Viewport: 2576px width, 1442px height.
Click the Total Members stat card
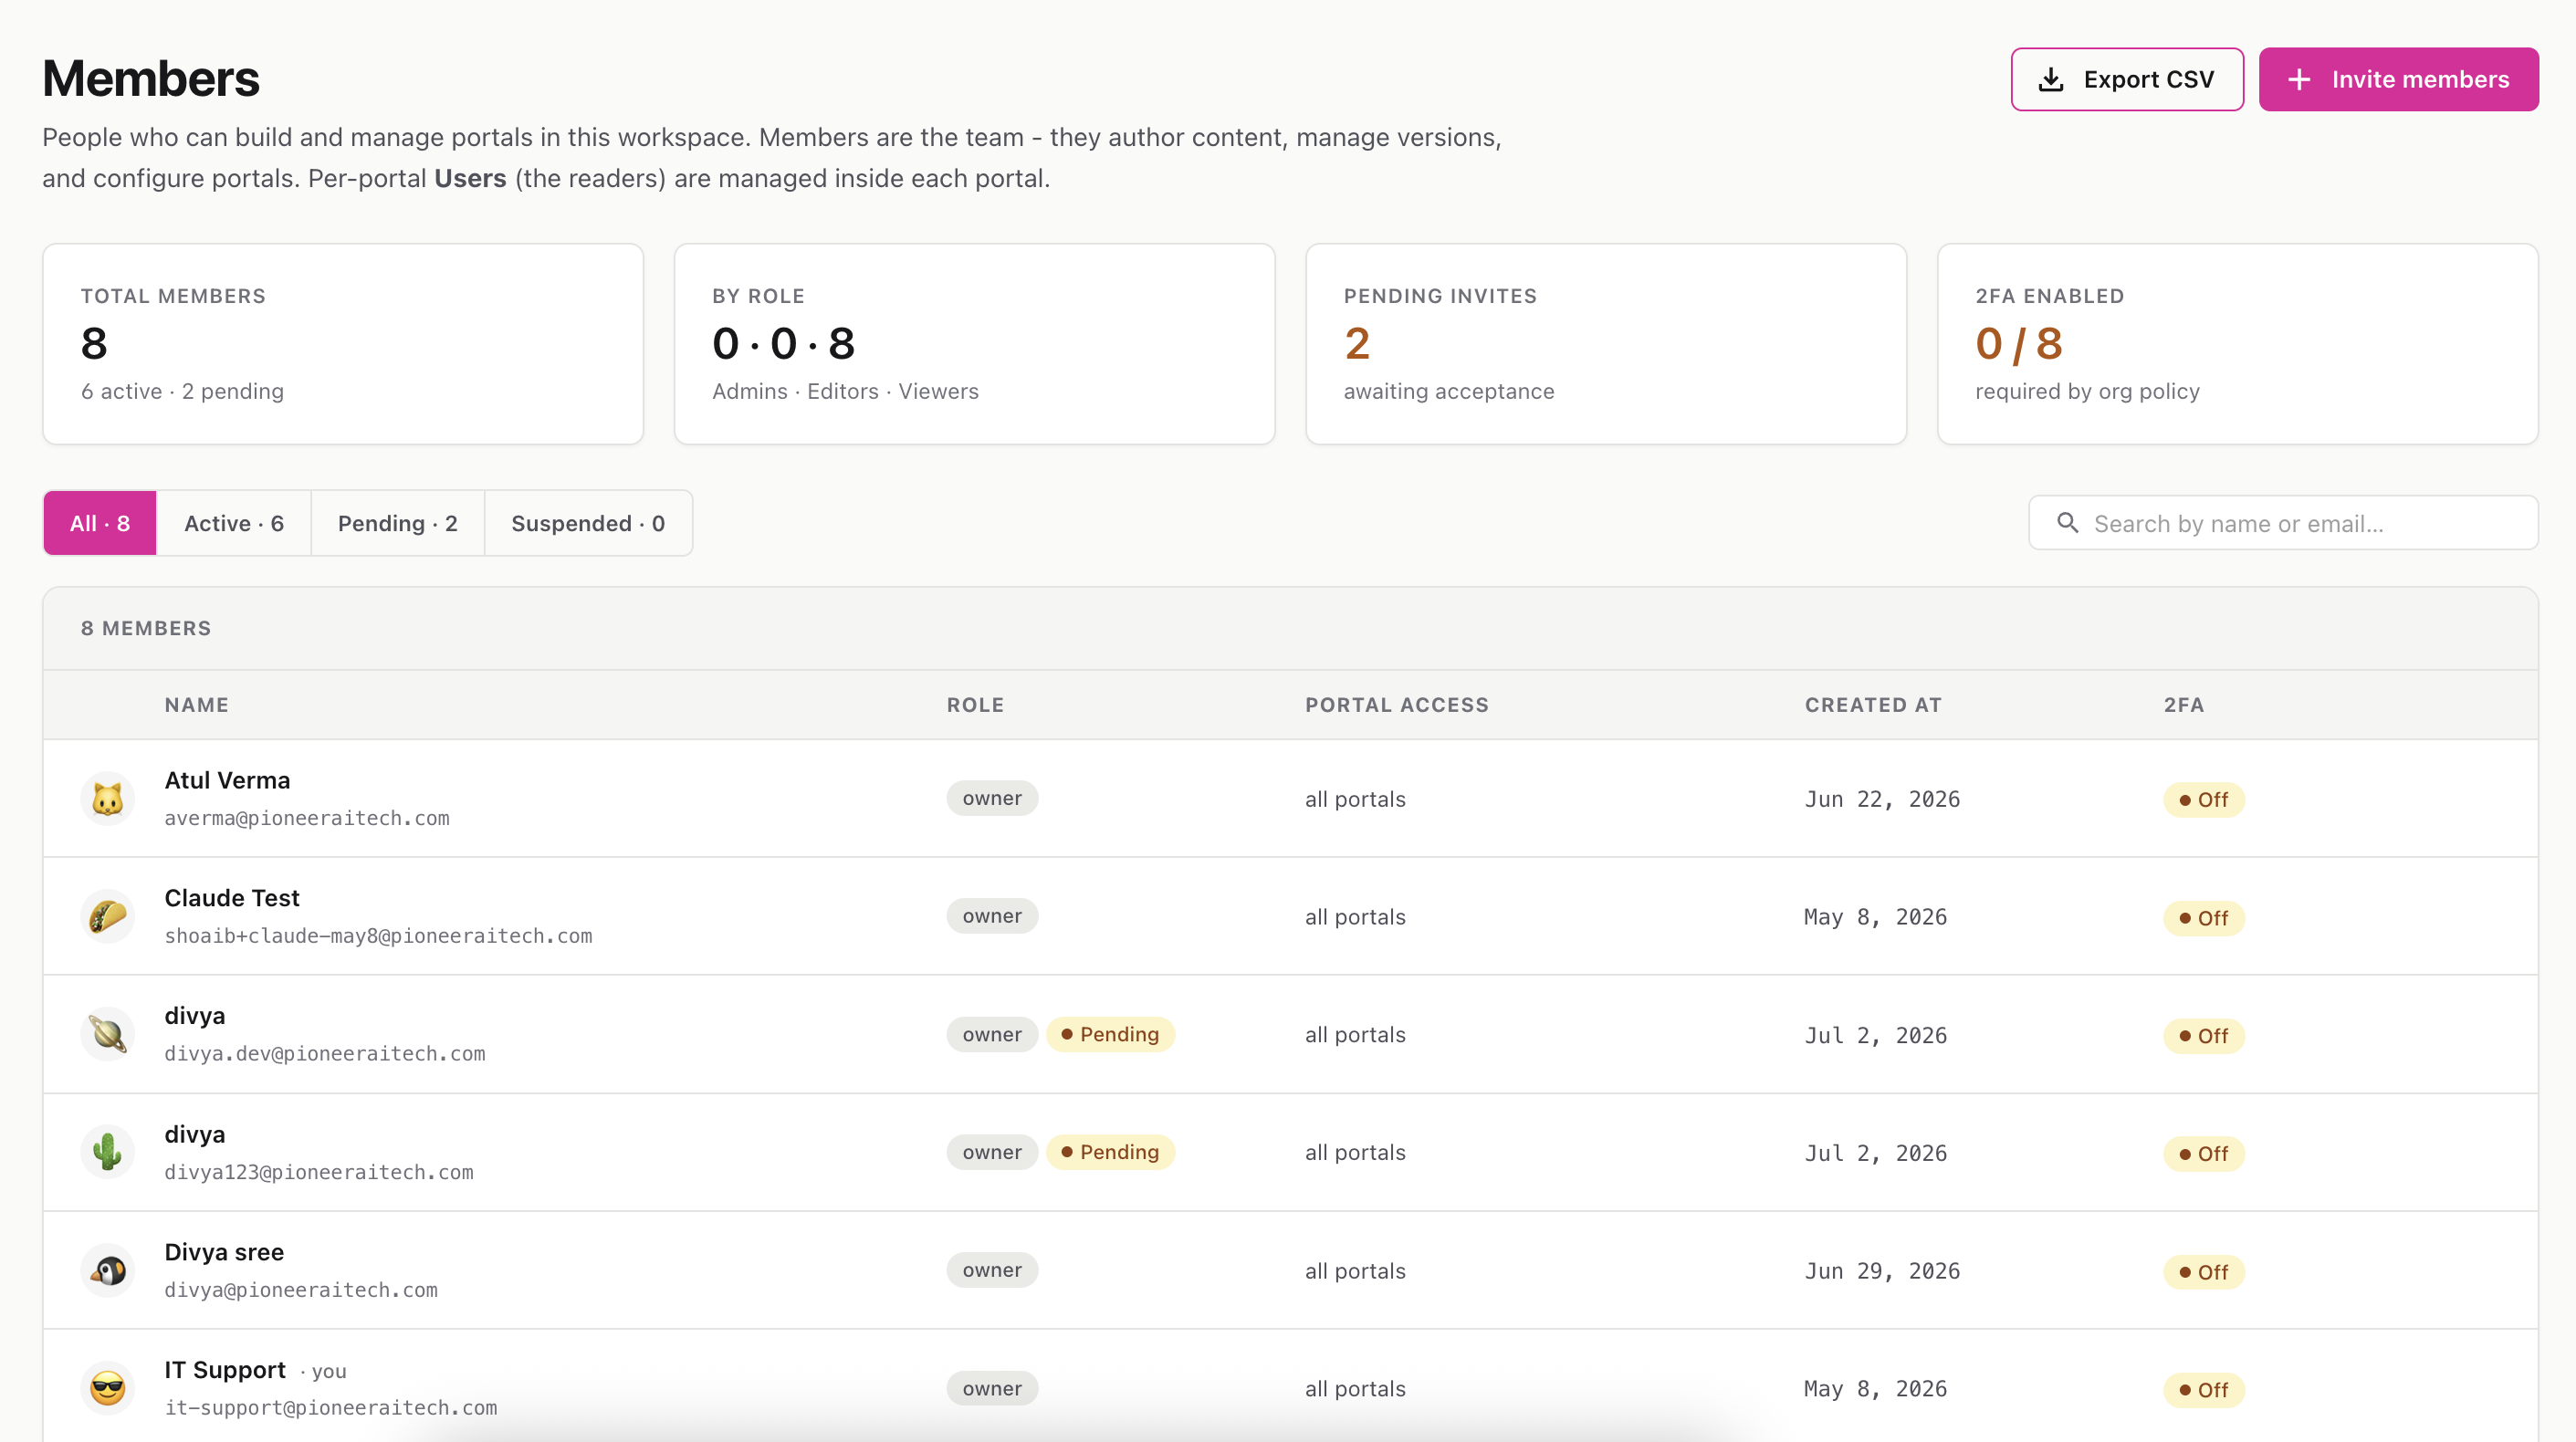point(343,344)
